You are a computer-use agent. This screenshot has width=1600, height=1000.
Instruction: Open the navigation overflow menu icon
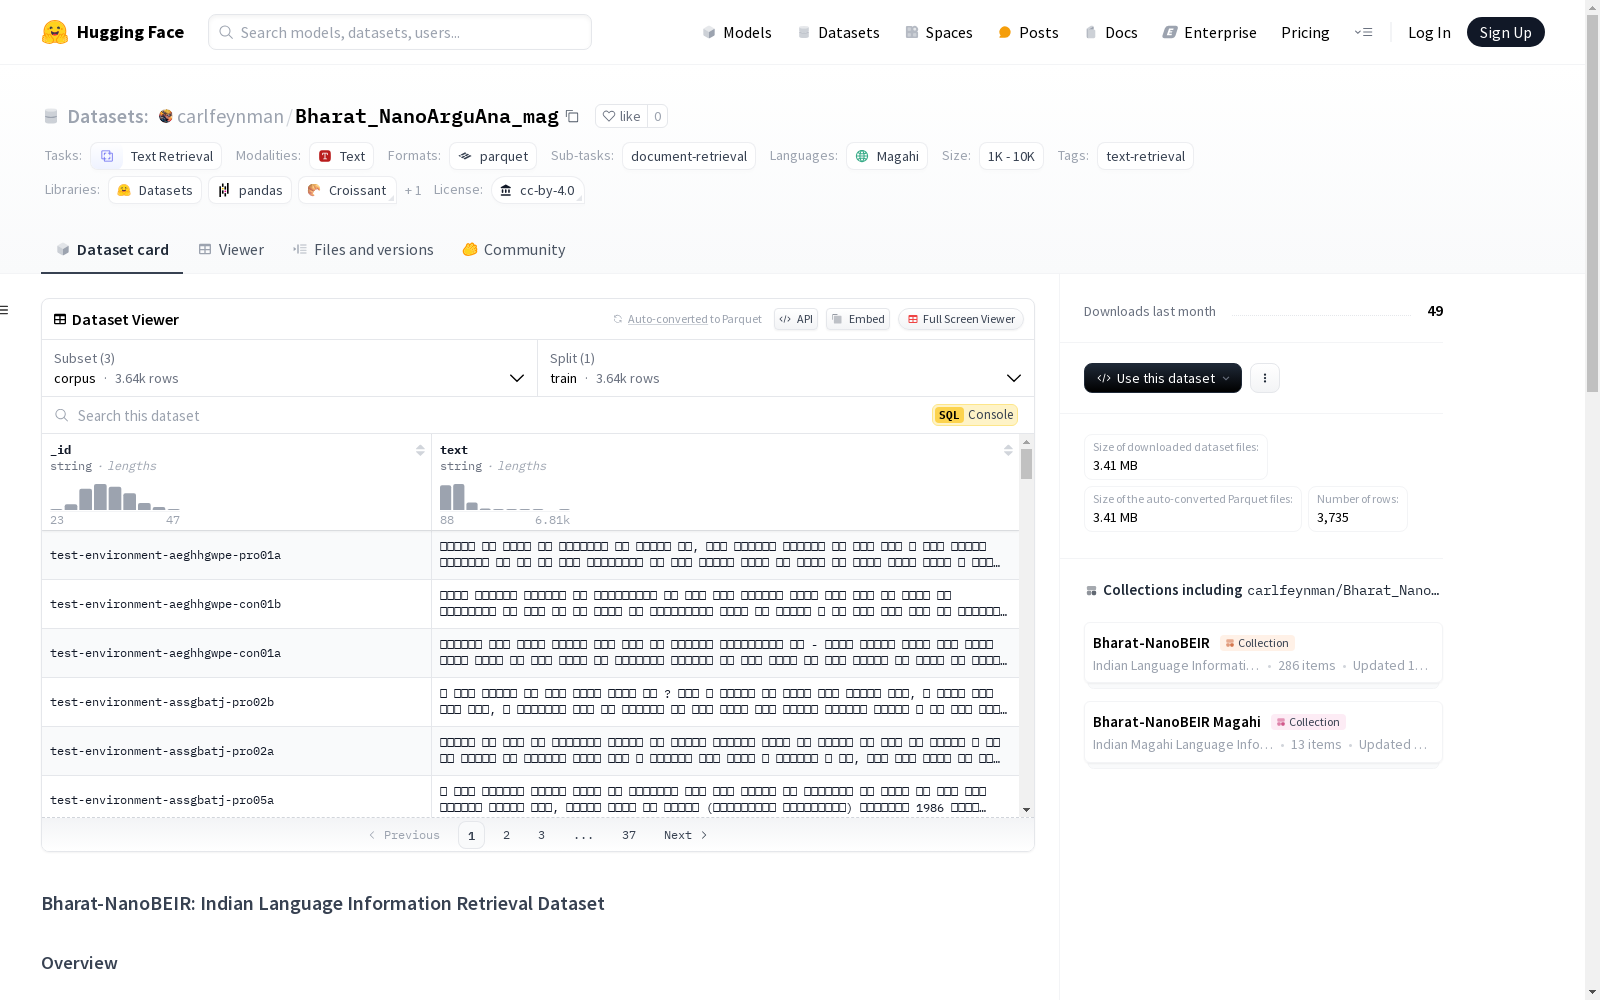(x=1363, y=32)
